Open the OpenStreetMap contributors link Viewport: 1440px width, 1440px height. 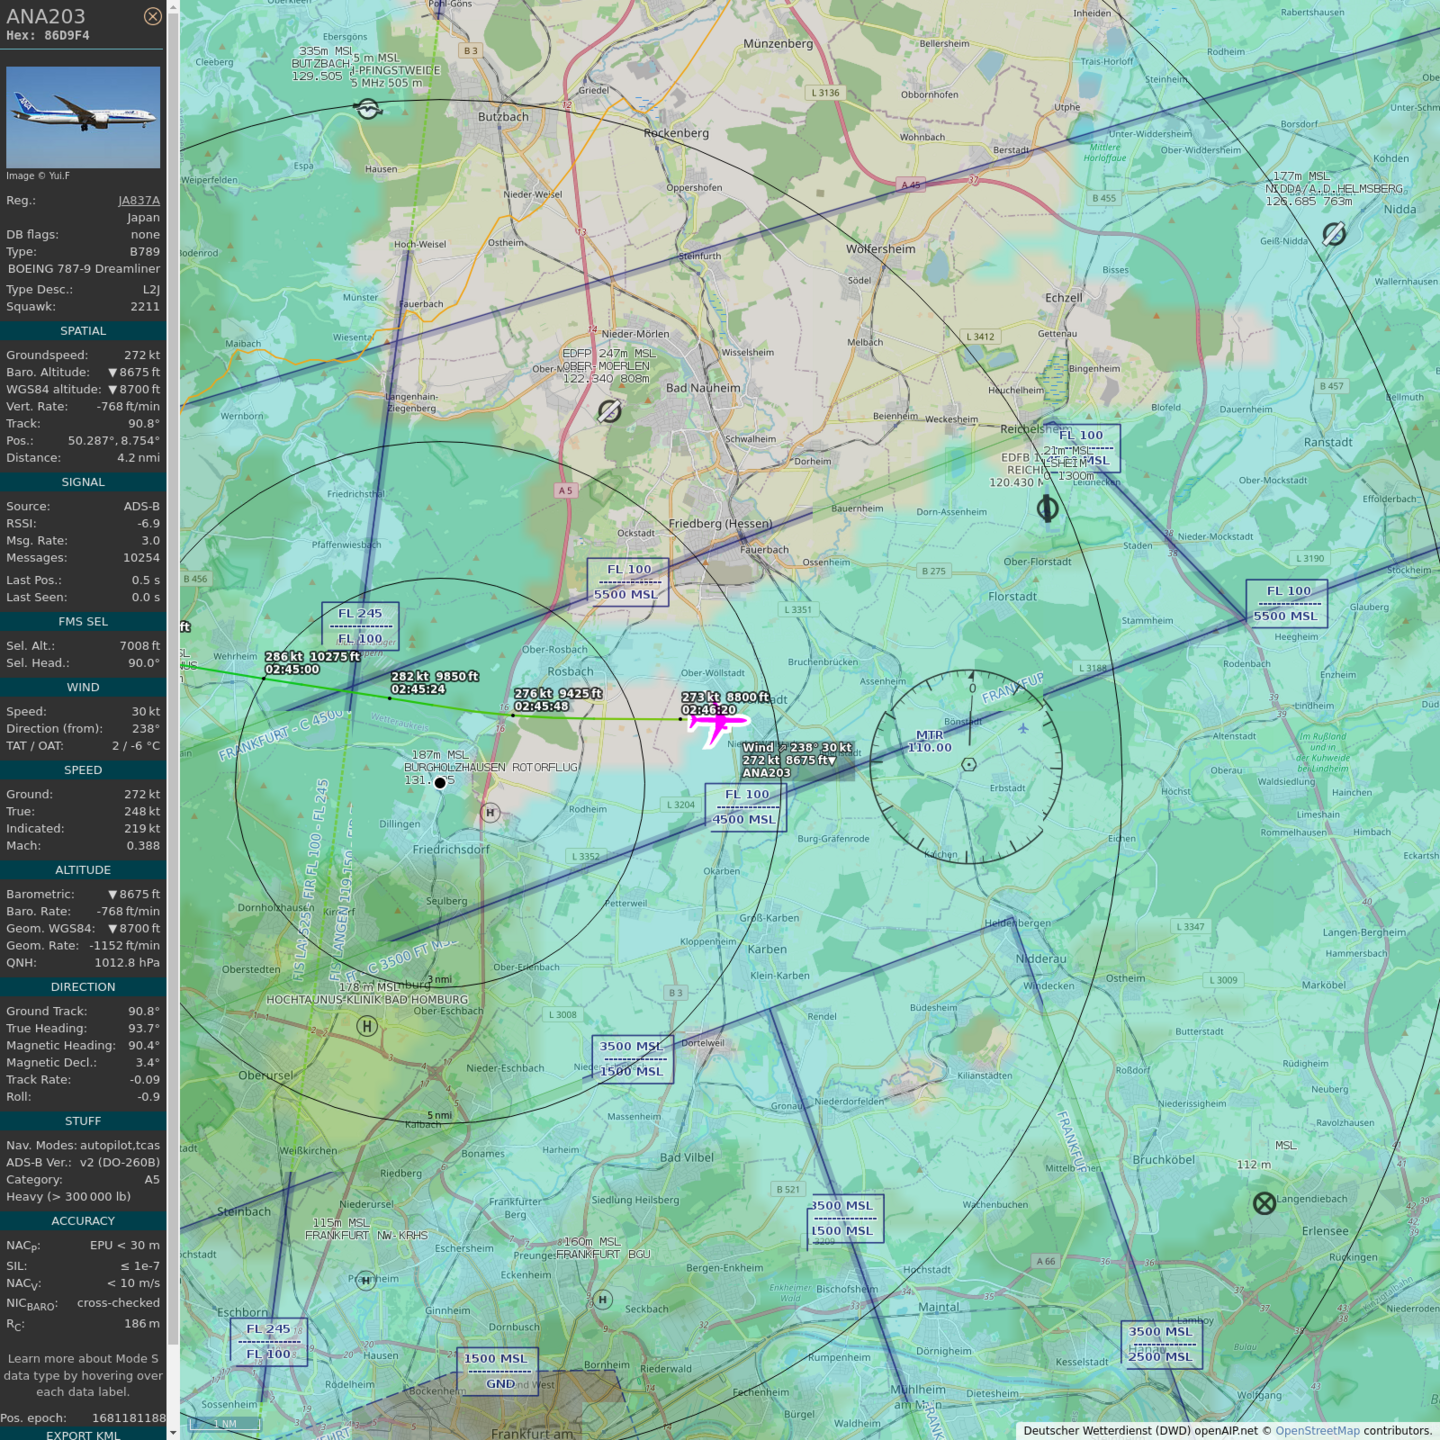click(1318, 1431)
